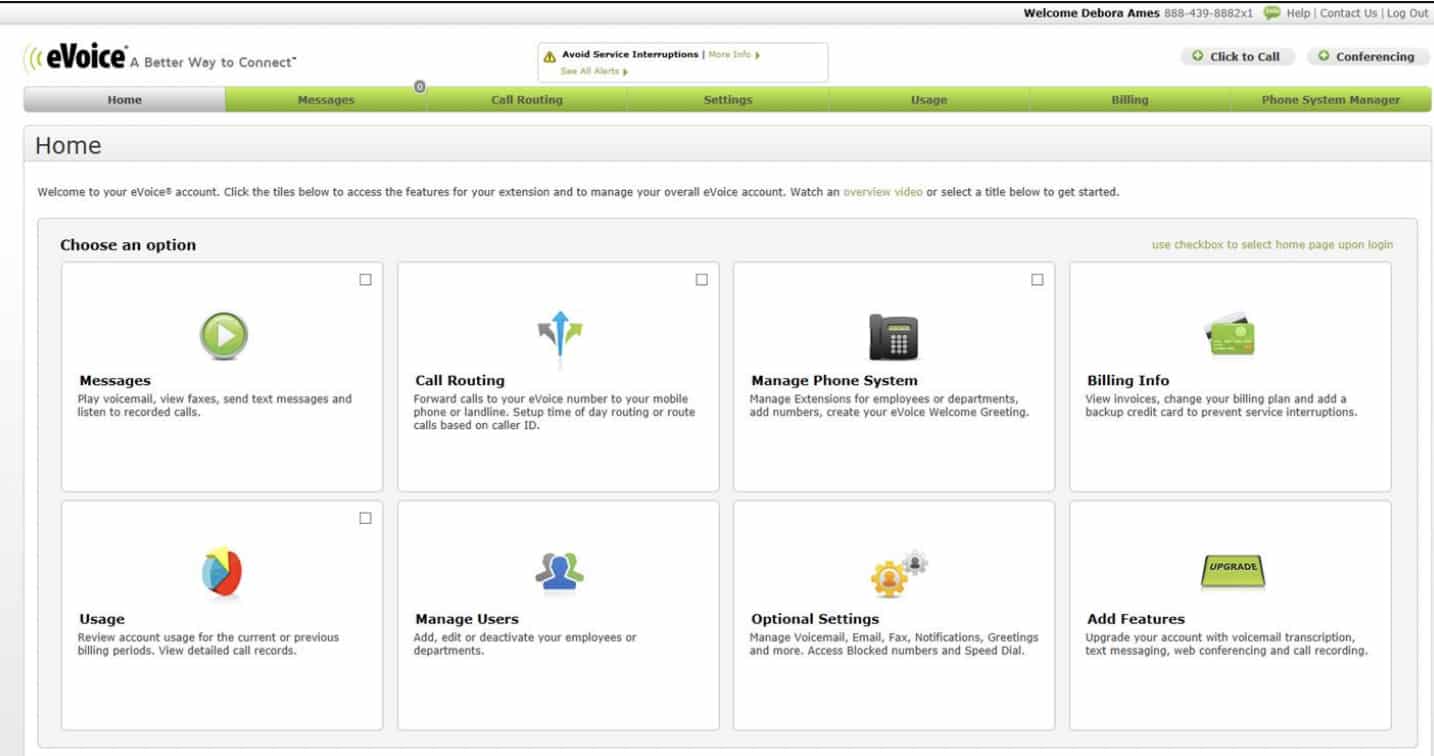This screenshot has width=1434, height=756.
Task: Open the Contact Us link
Action: tap(1348, 13)
